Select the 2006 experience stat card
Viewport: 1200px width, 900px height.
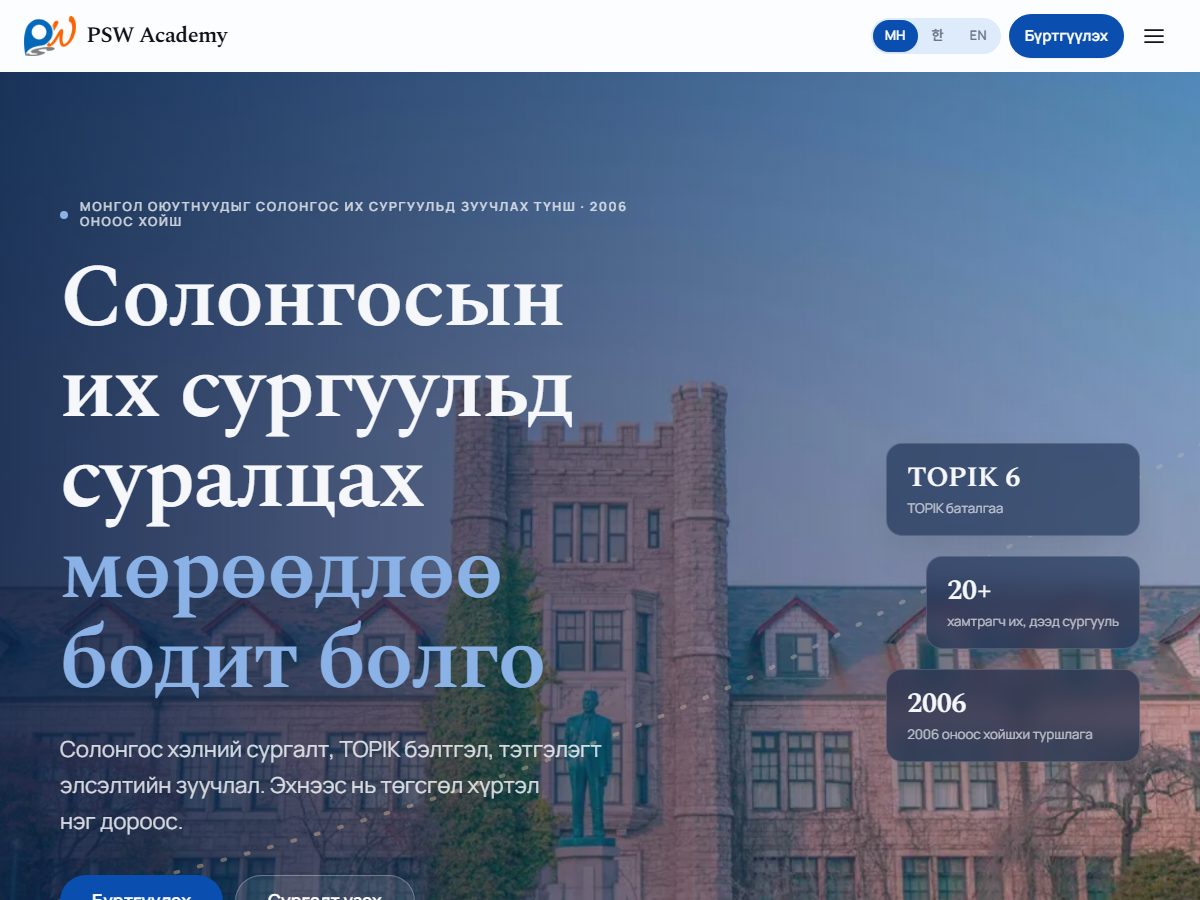1013,715
